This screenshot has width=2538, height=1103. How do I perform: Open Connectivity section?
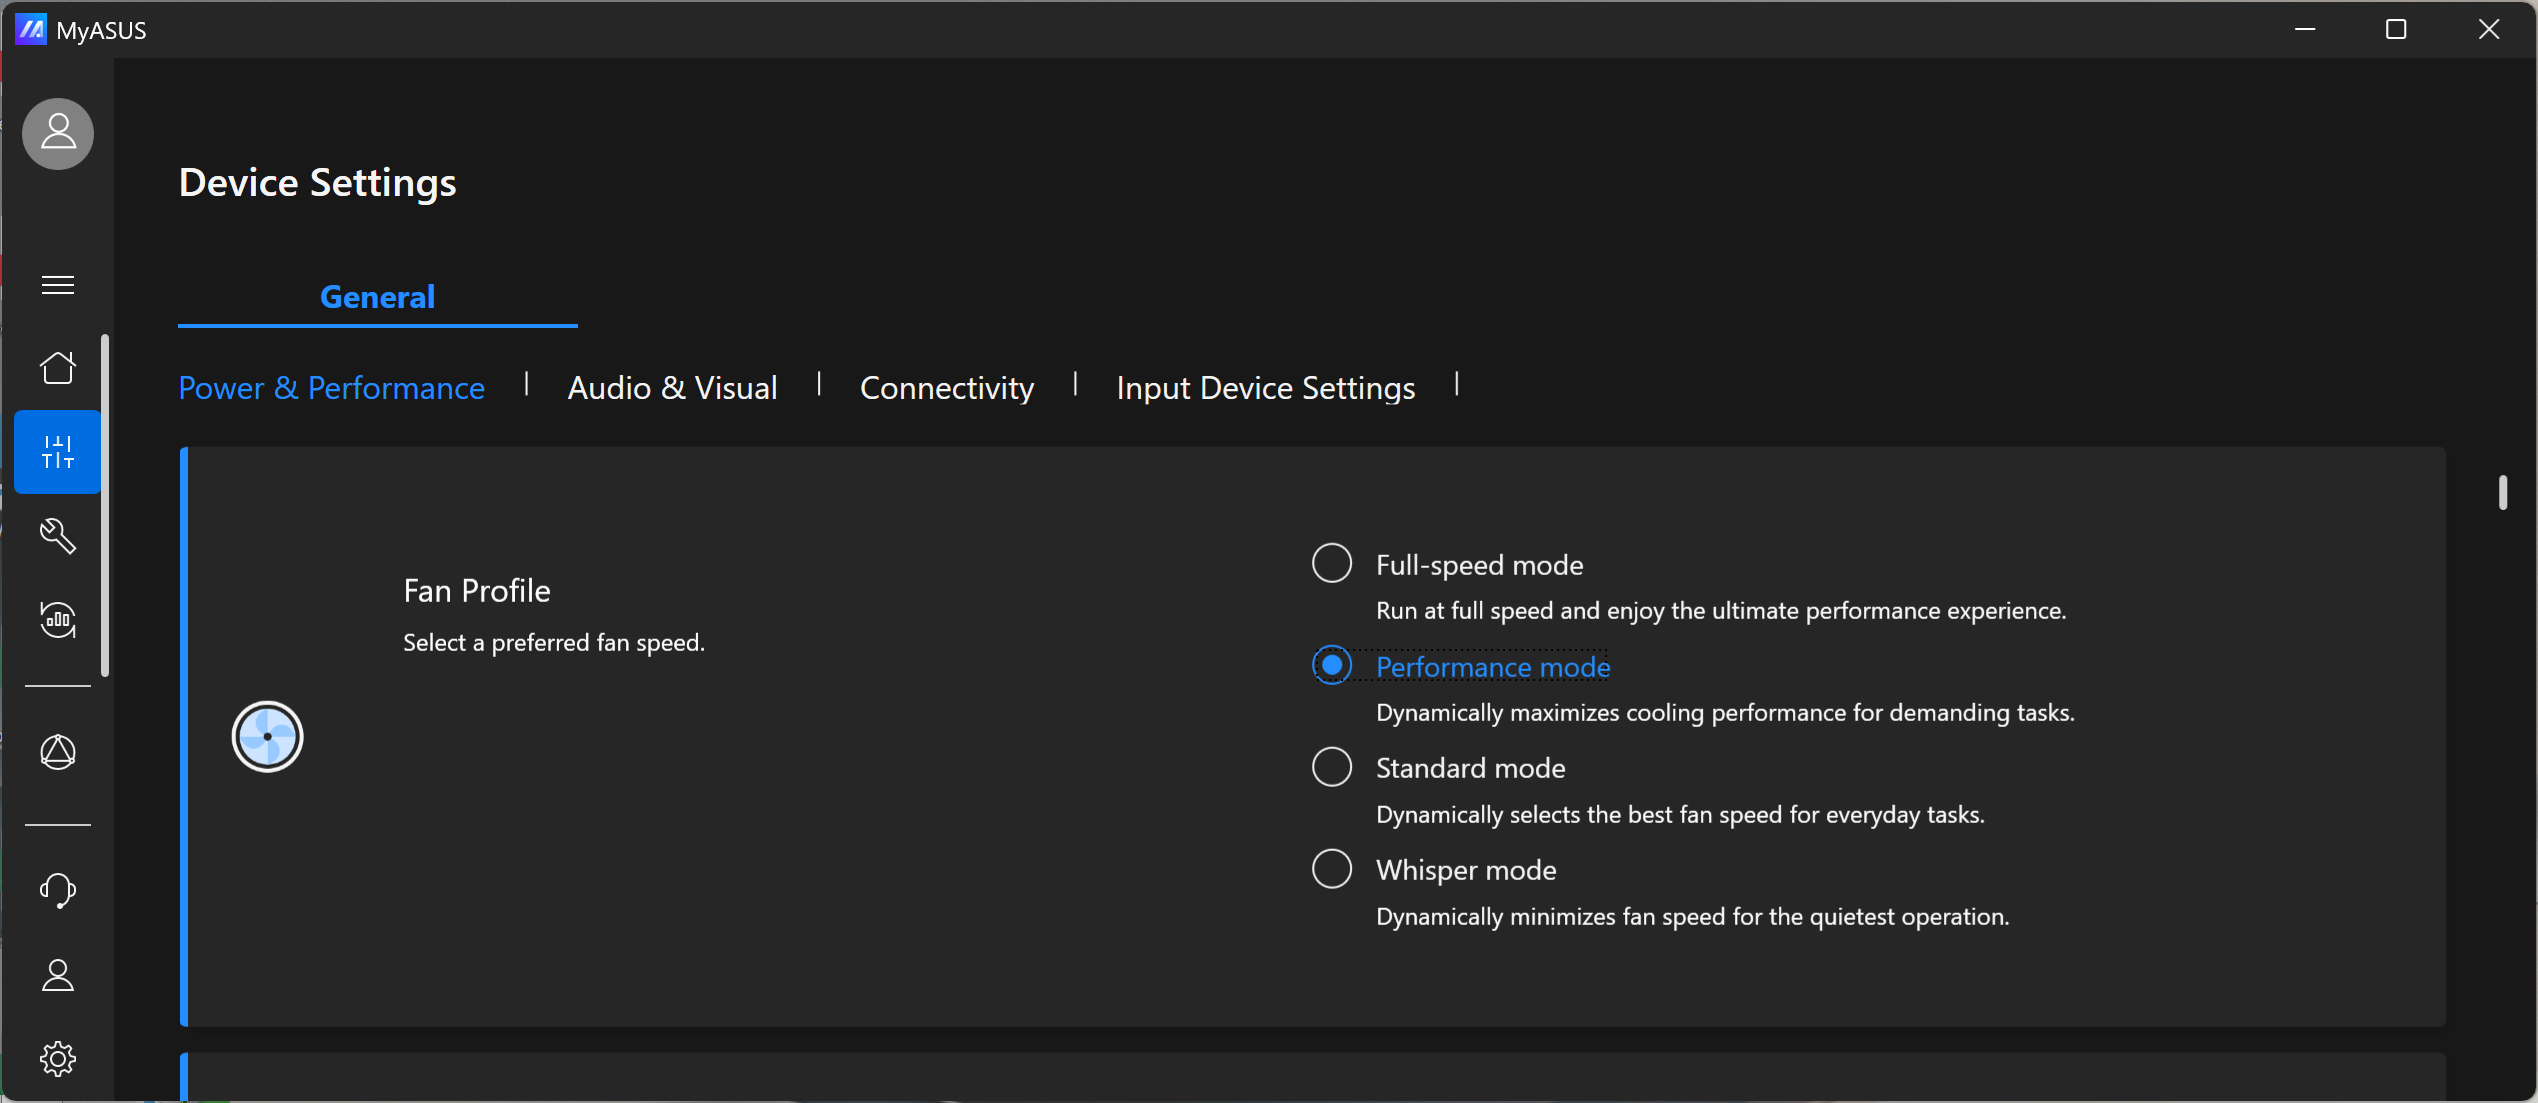(946, 388)
